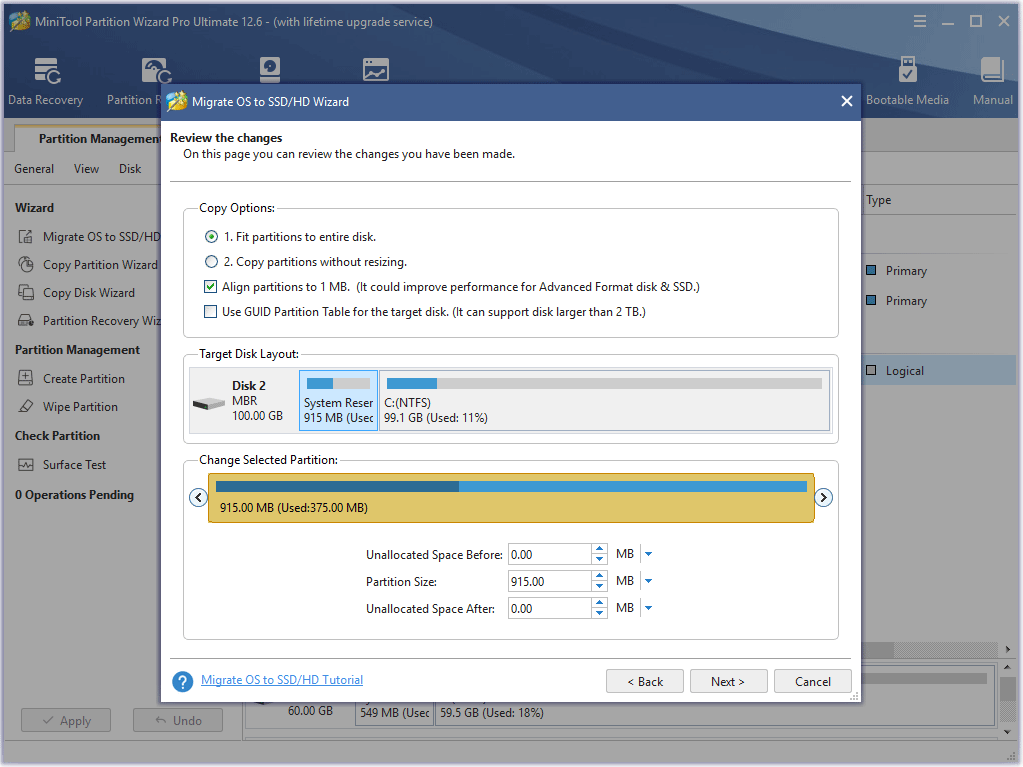
Task: Open the Disk menu
Action: click(x=130, y=169)
